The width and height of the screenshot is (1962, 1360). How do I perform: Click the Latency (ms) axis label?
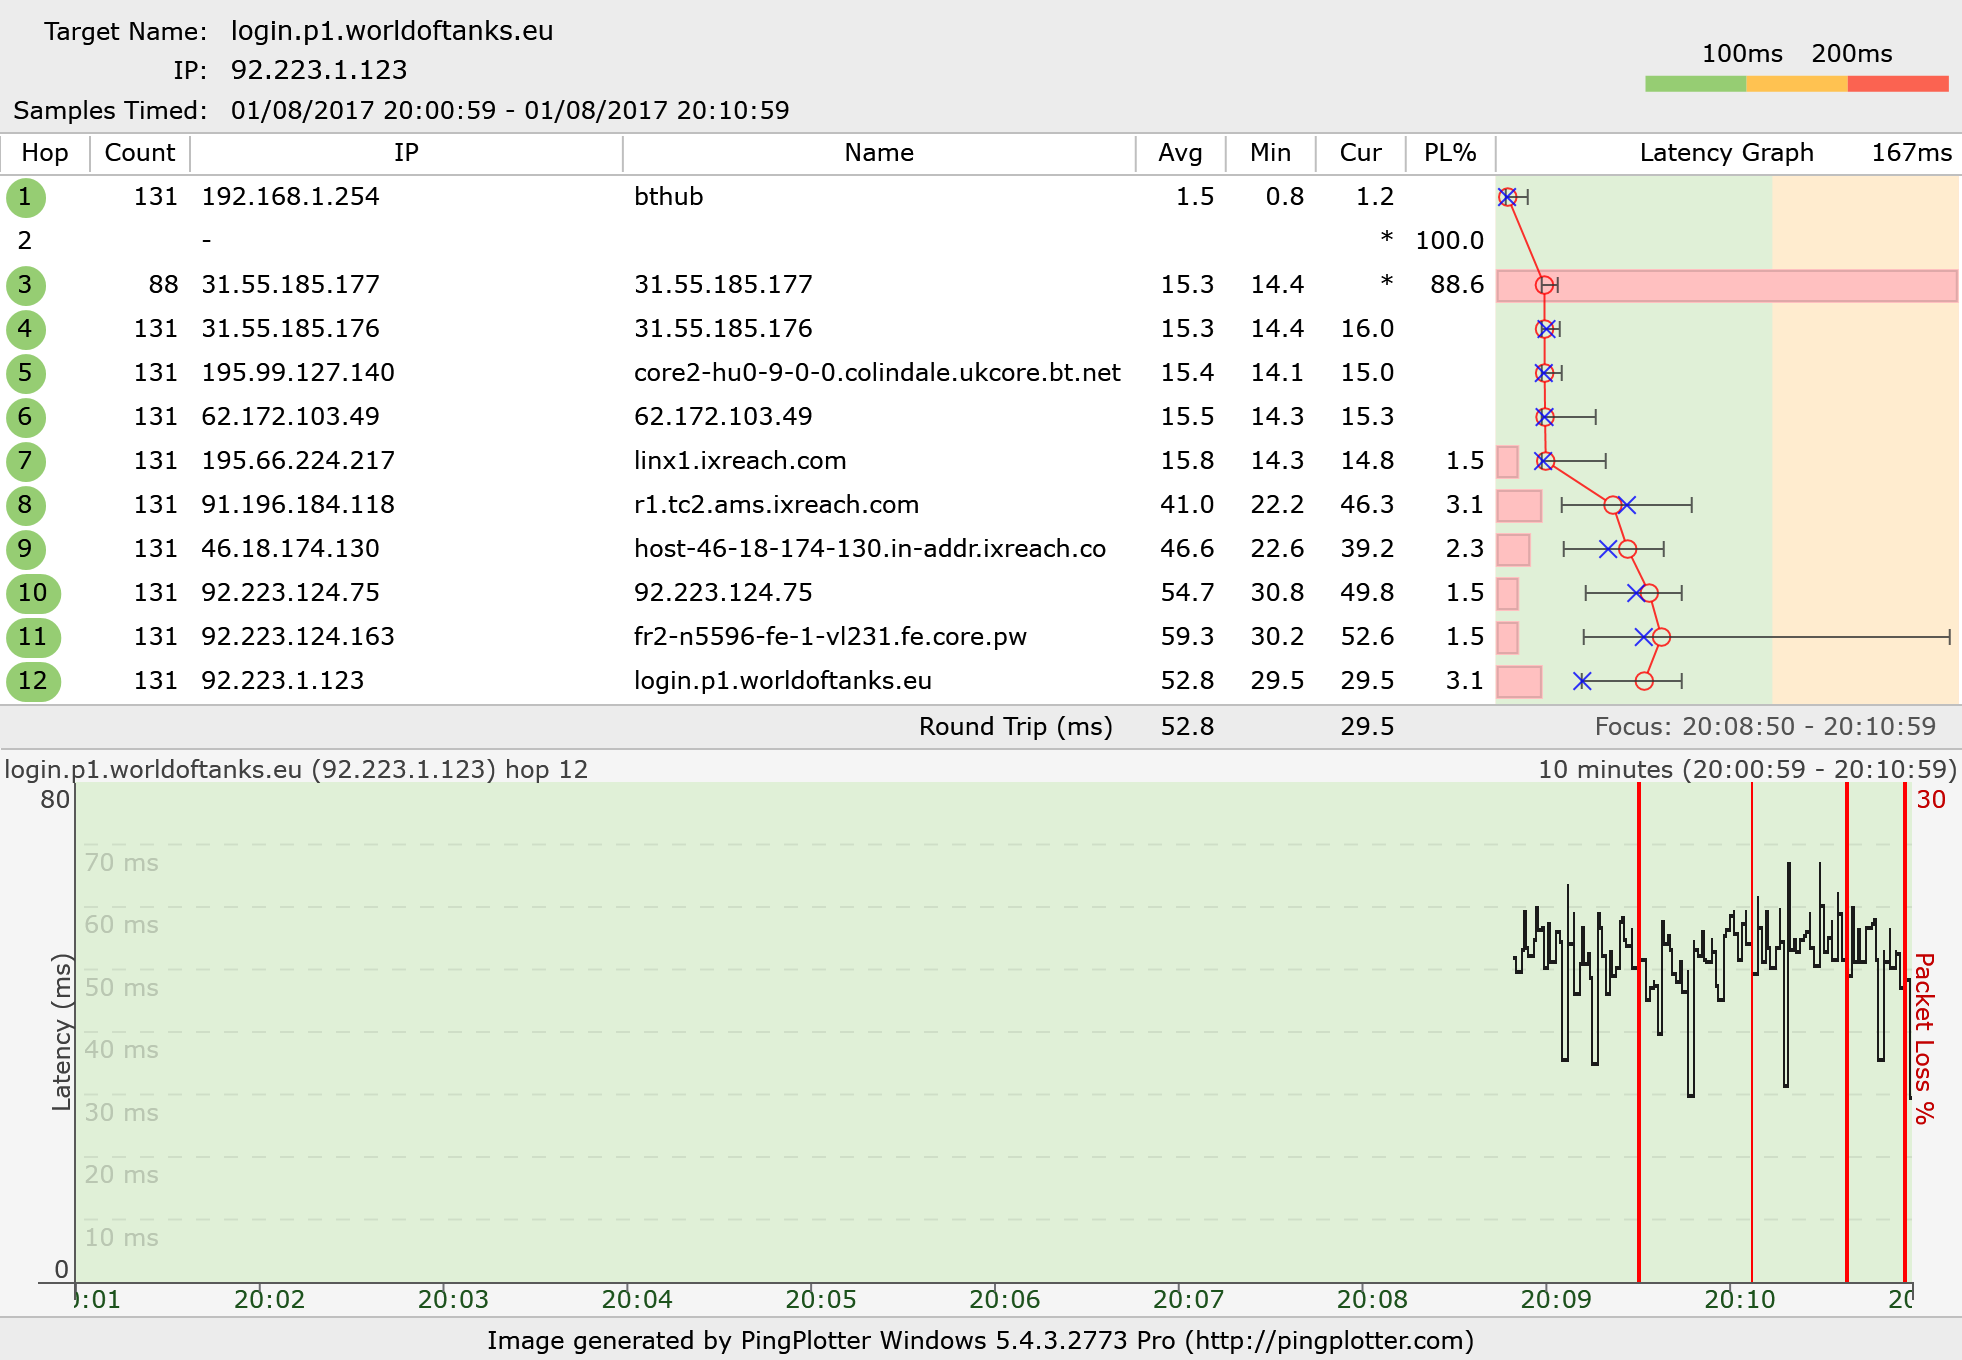pyautogui.click(x=62, y=1032)
